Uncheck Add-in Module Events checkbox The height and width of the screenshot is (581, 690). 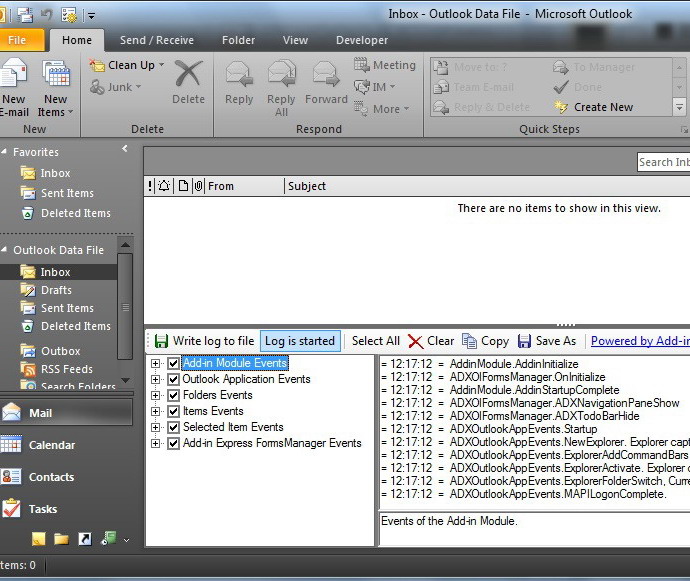pyautogui.click(x=173, y=363)
